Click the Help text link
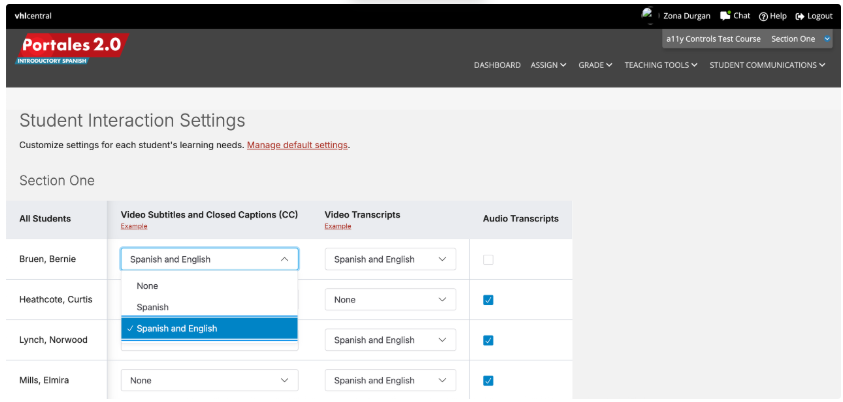Viewport: 843px width, 402px height. coord(778,17)
